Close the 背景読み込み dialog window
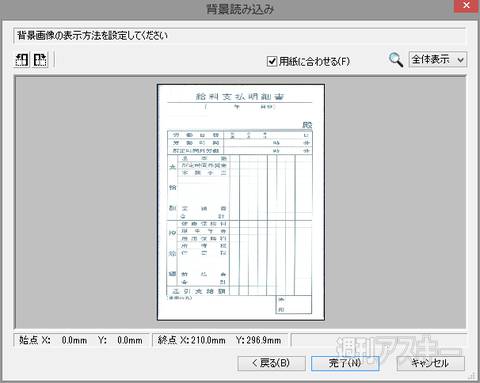This screenshot has width=480, height=383. click(x=466, y=6)
